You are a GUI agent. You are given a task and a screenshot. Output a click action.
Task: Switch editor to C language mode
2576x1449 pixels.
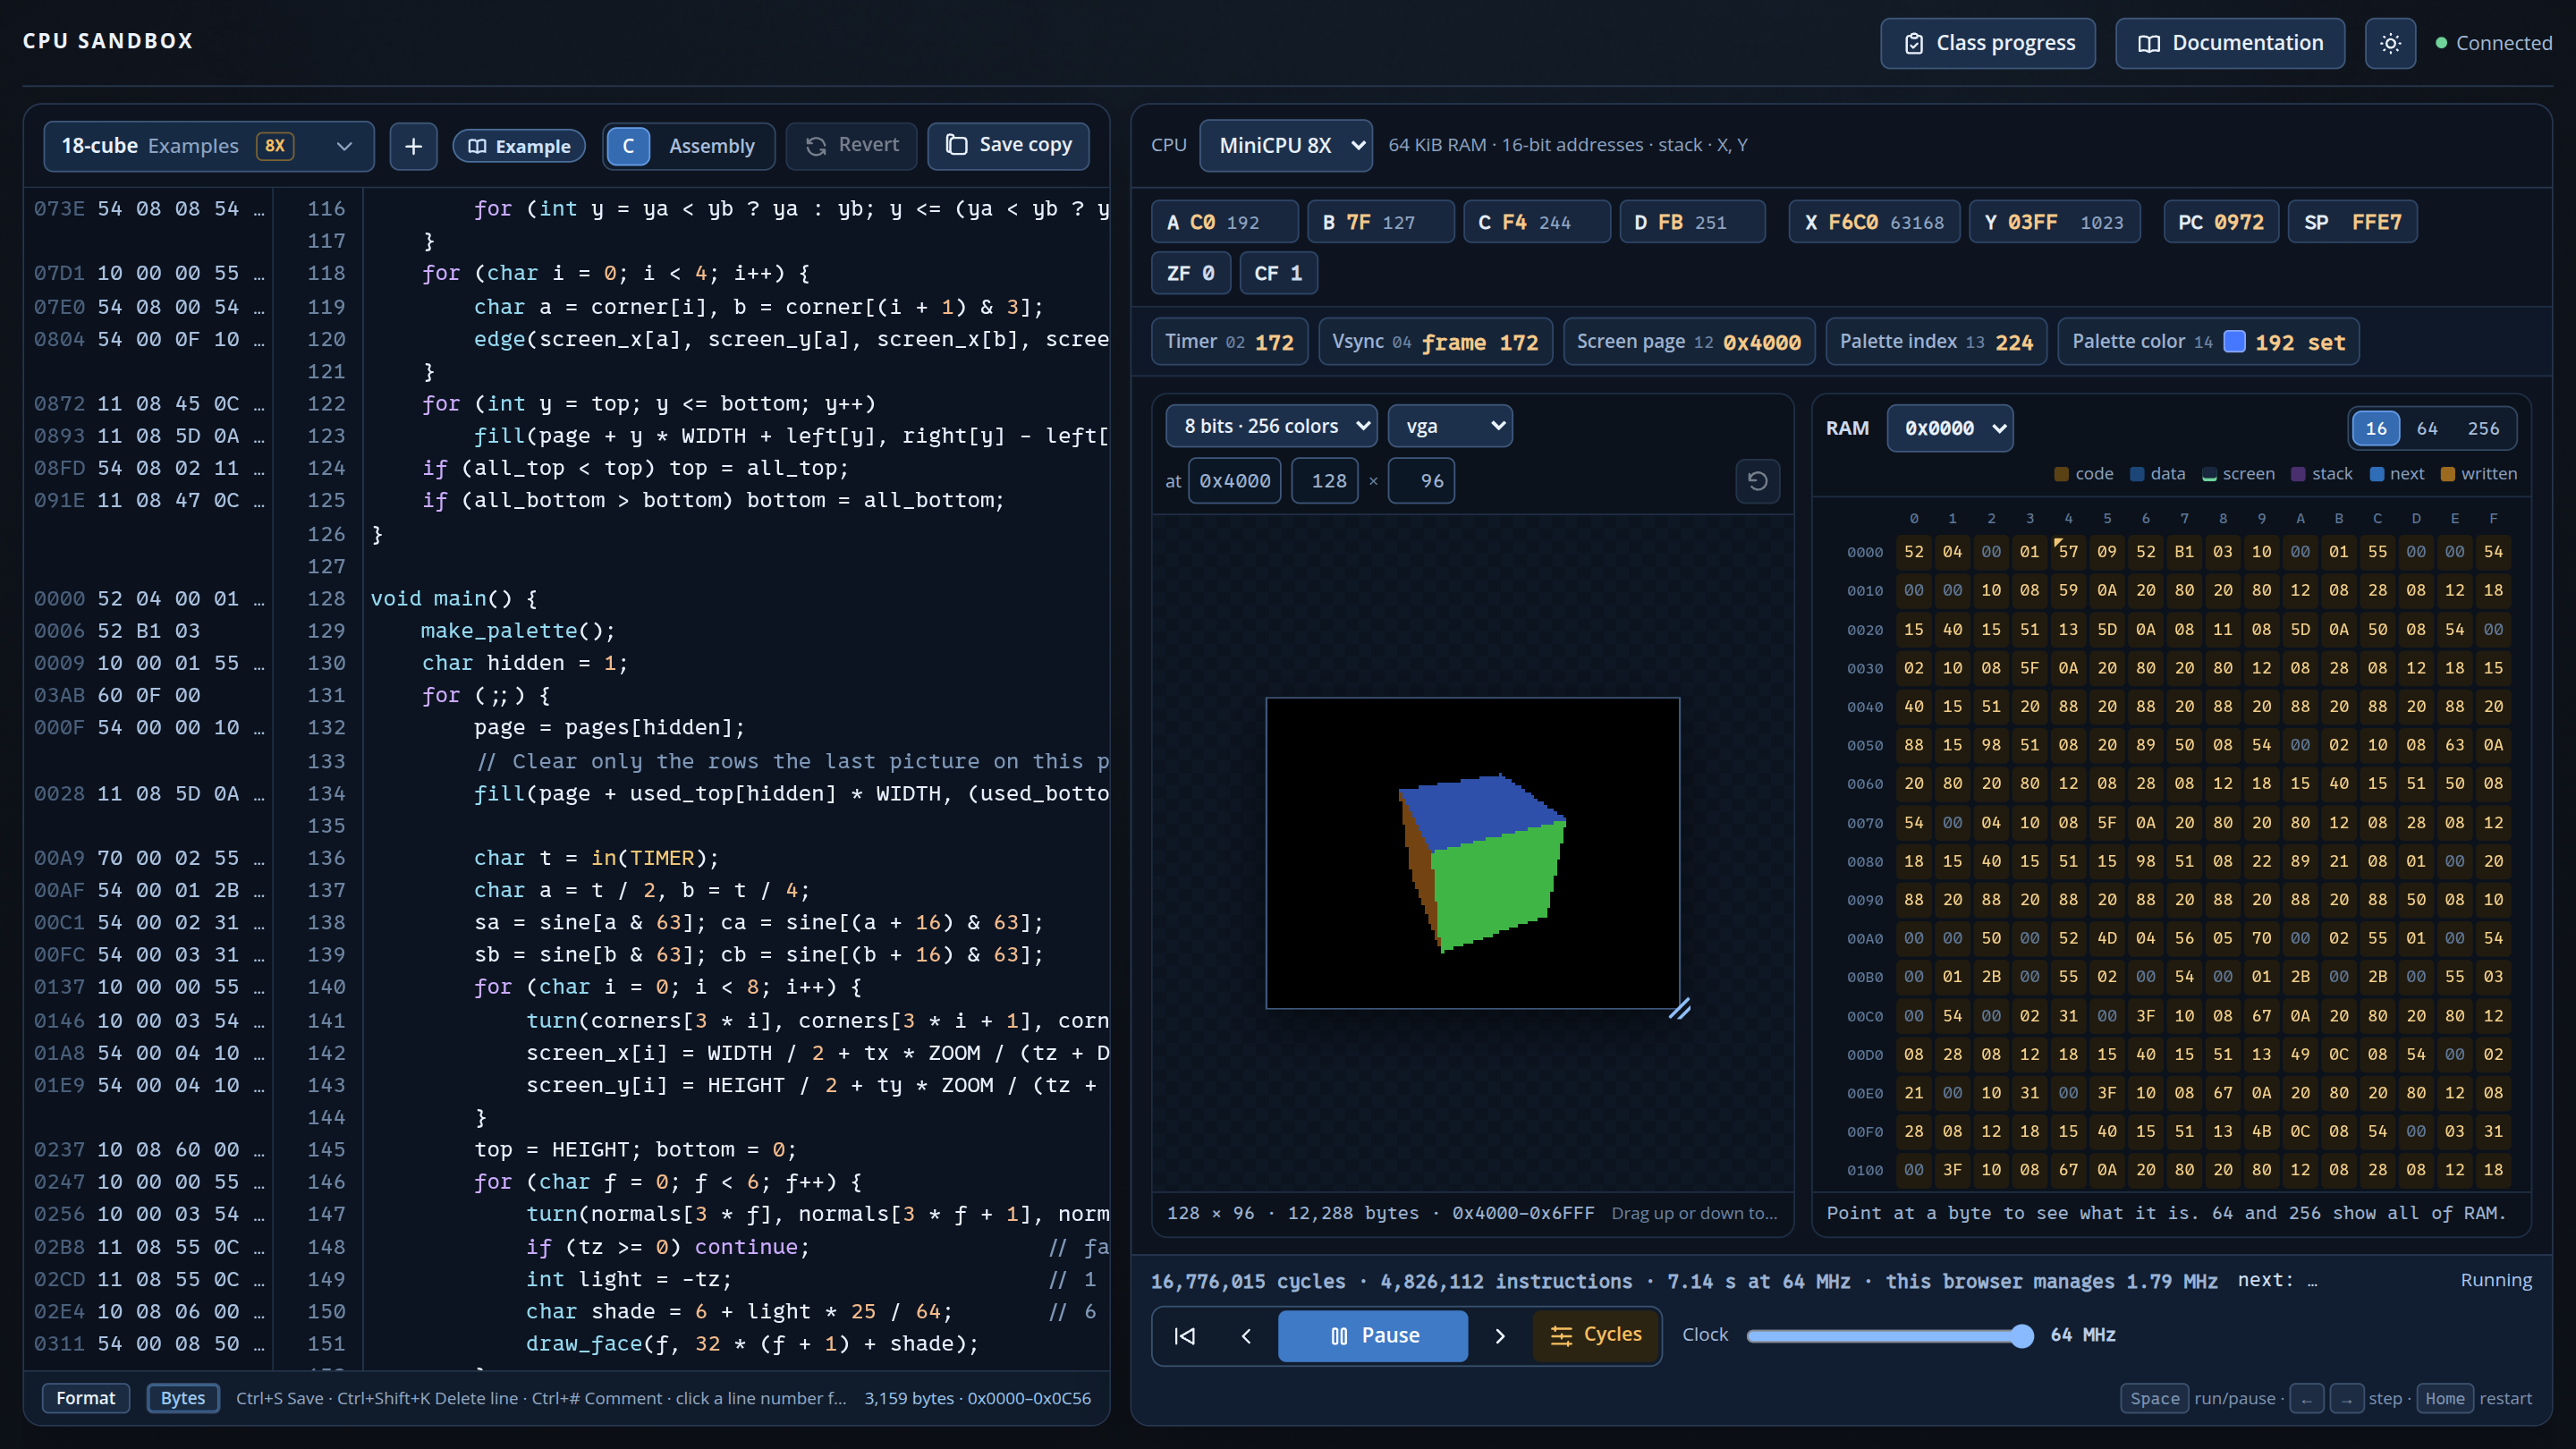tap(628, 146)
